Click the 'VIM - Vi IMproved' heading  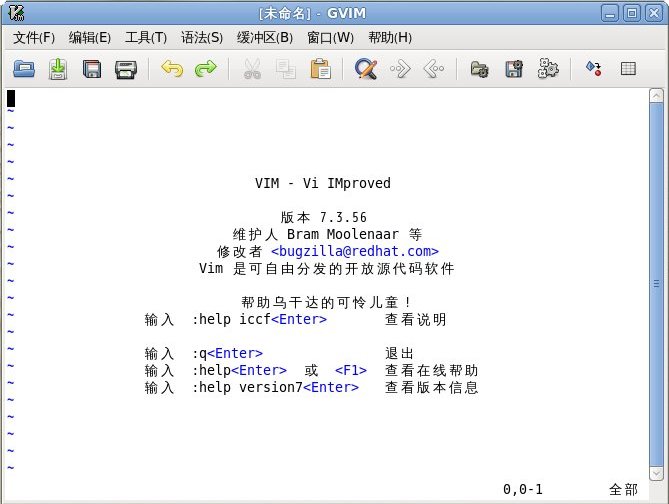point(323,183)
